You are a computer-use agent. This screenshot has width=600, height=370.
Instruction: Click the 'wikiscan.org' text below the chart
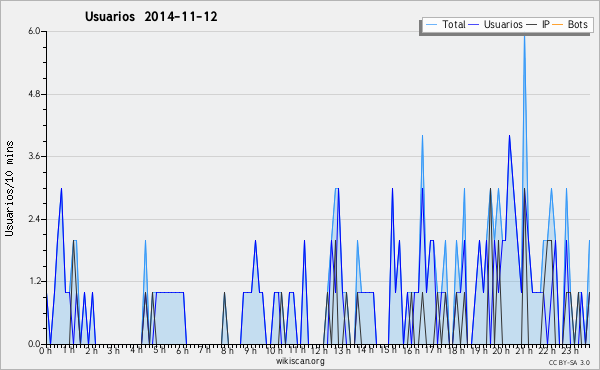tap(300, 361)
